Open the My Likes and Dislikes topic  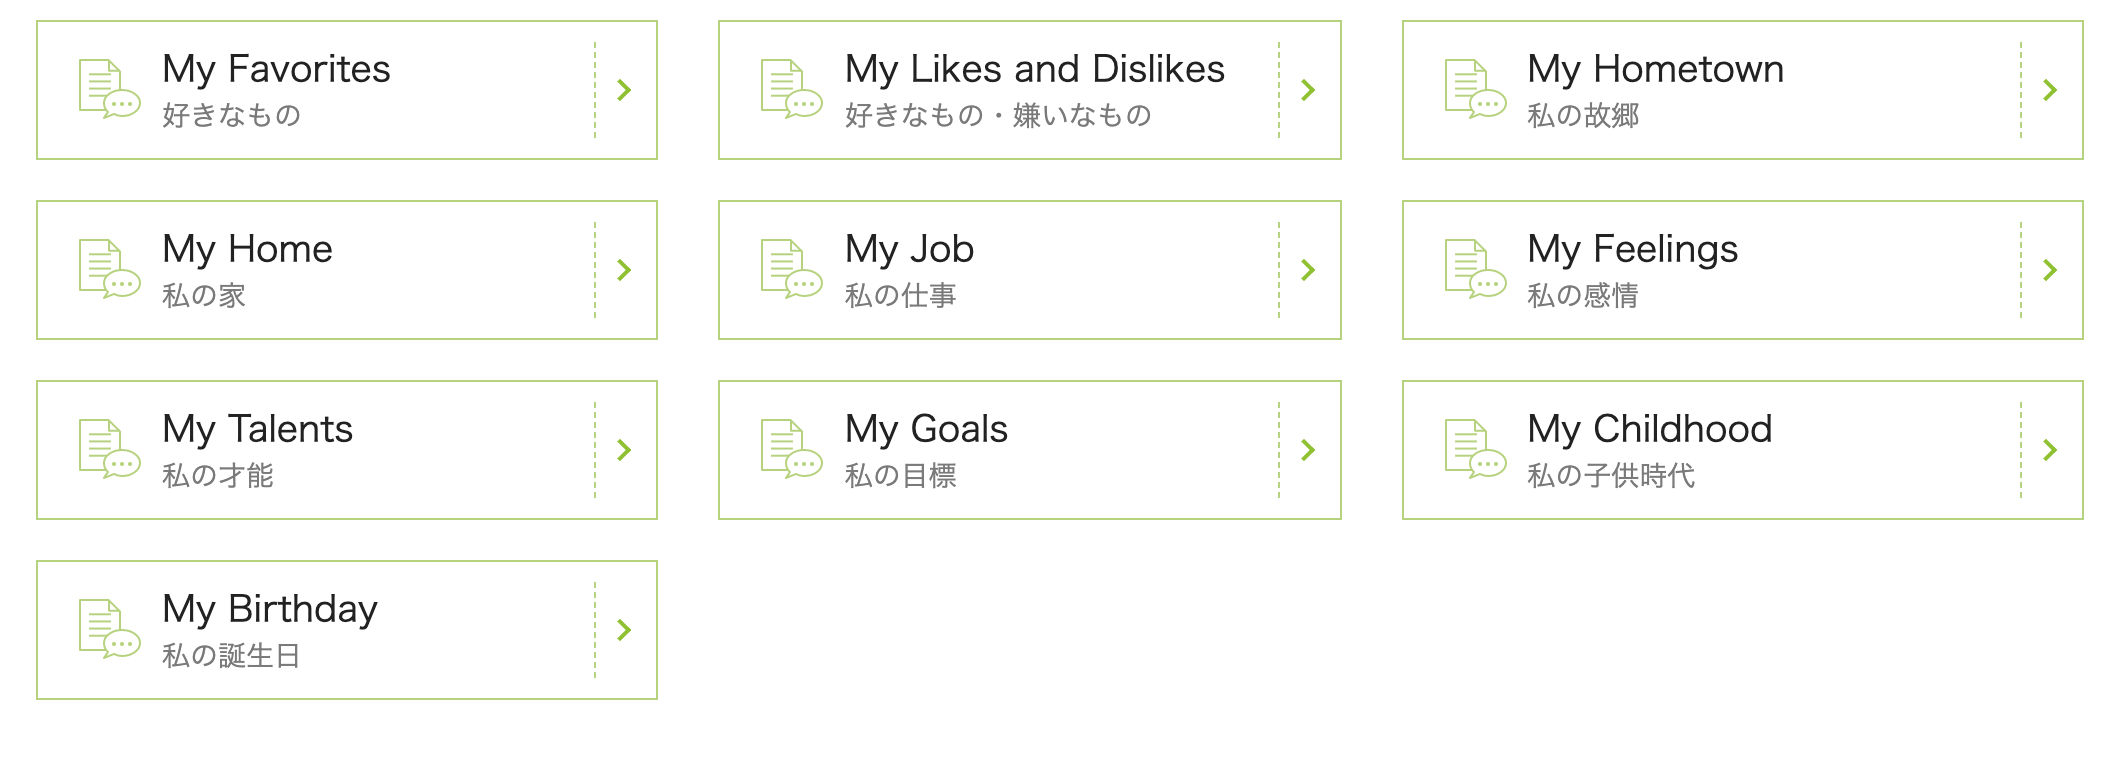coord(1034,69)
